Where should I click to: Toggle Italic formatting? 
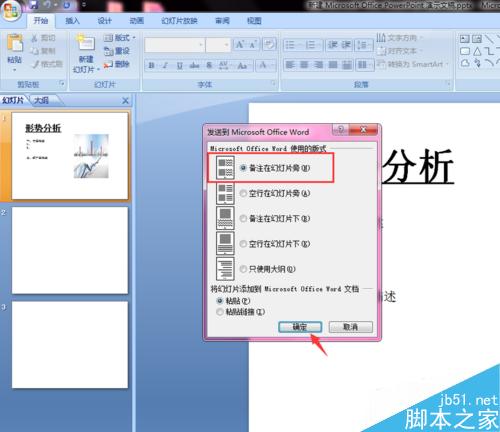[165, 65]
